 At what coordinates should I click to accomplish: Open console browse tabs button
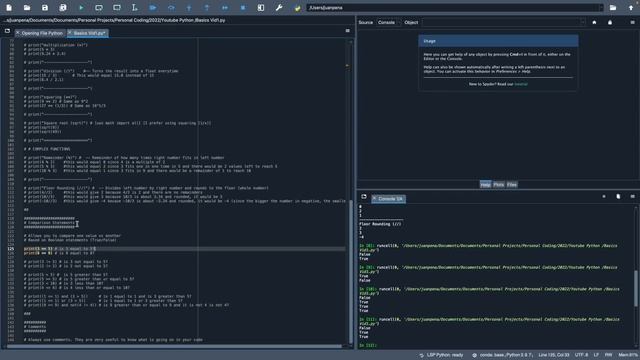(x=364, y=197)
